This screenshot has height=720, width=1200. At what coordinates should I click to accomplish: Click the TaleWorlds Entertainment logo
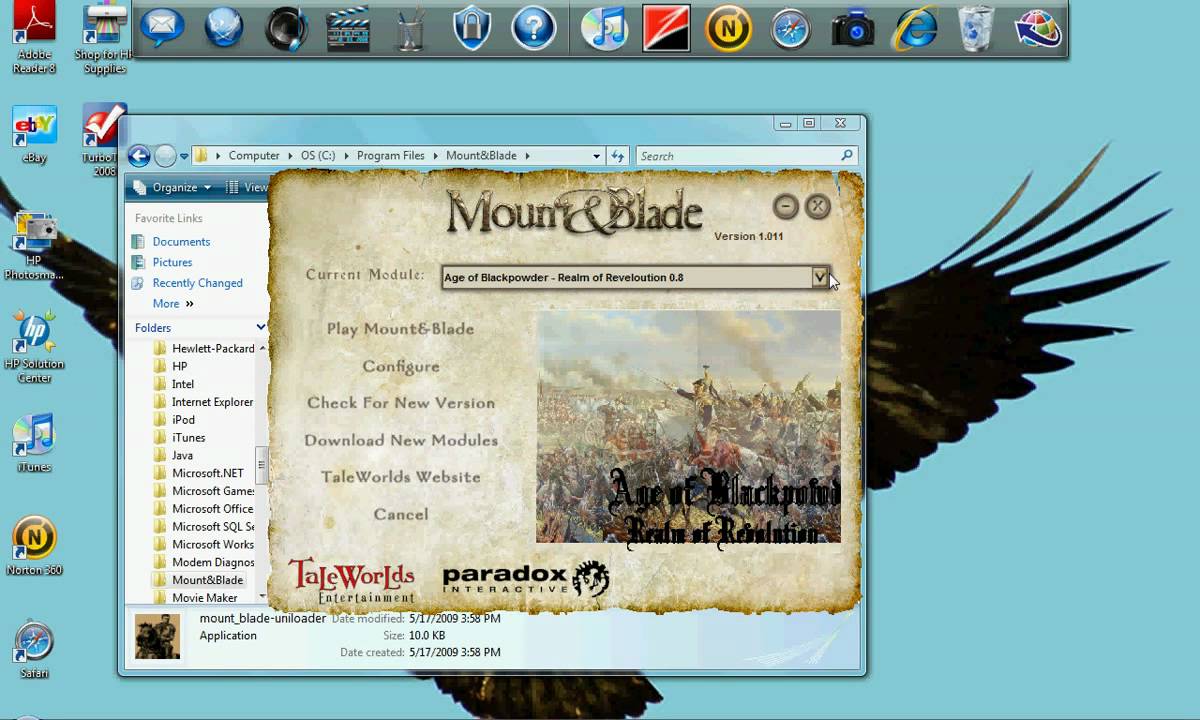tap(351, 581)
